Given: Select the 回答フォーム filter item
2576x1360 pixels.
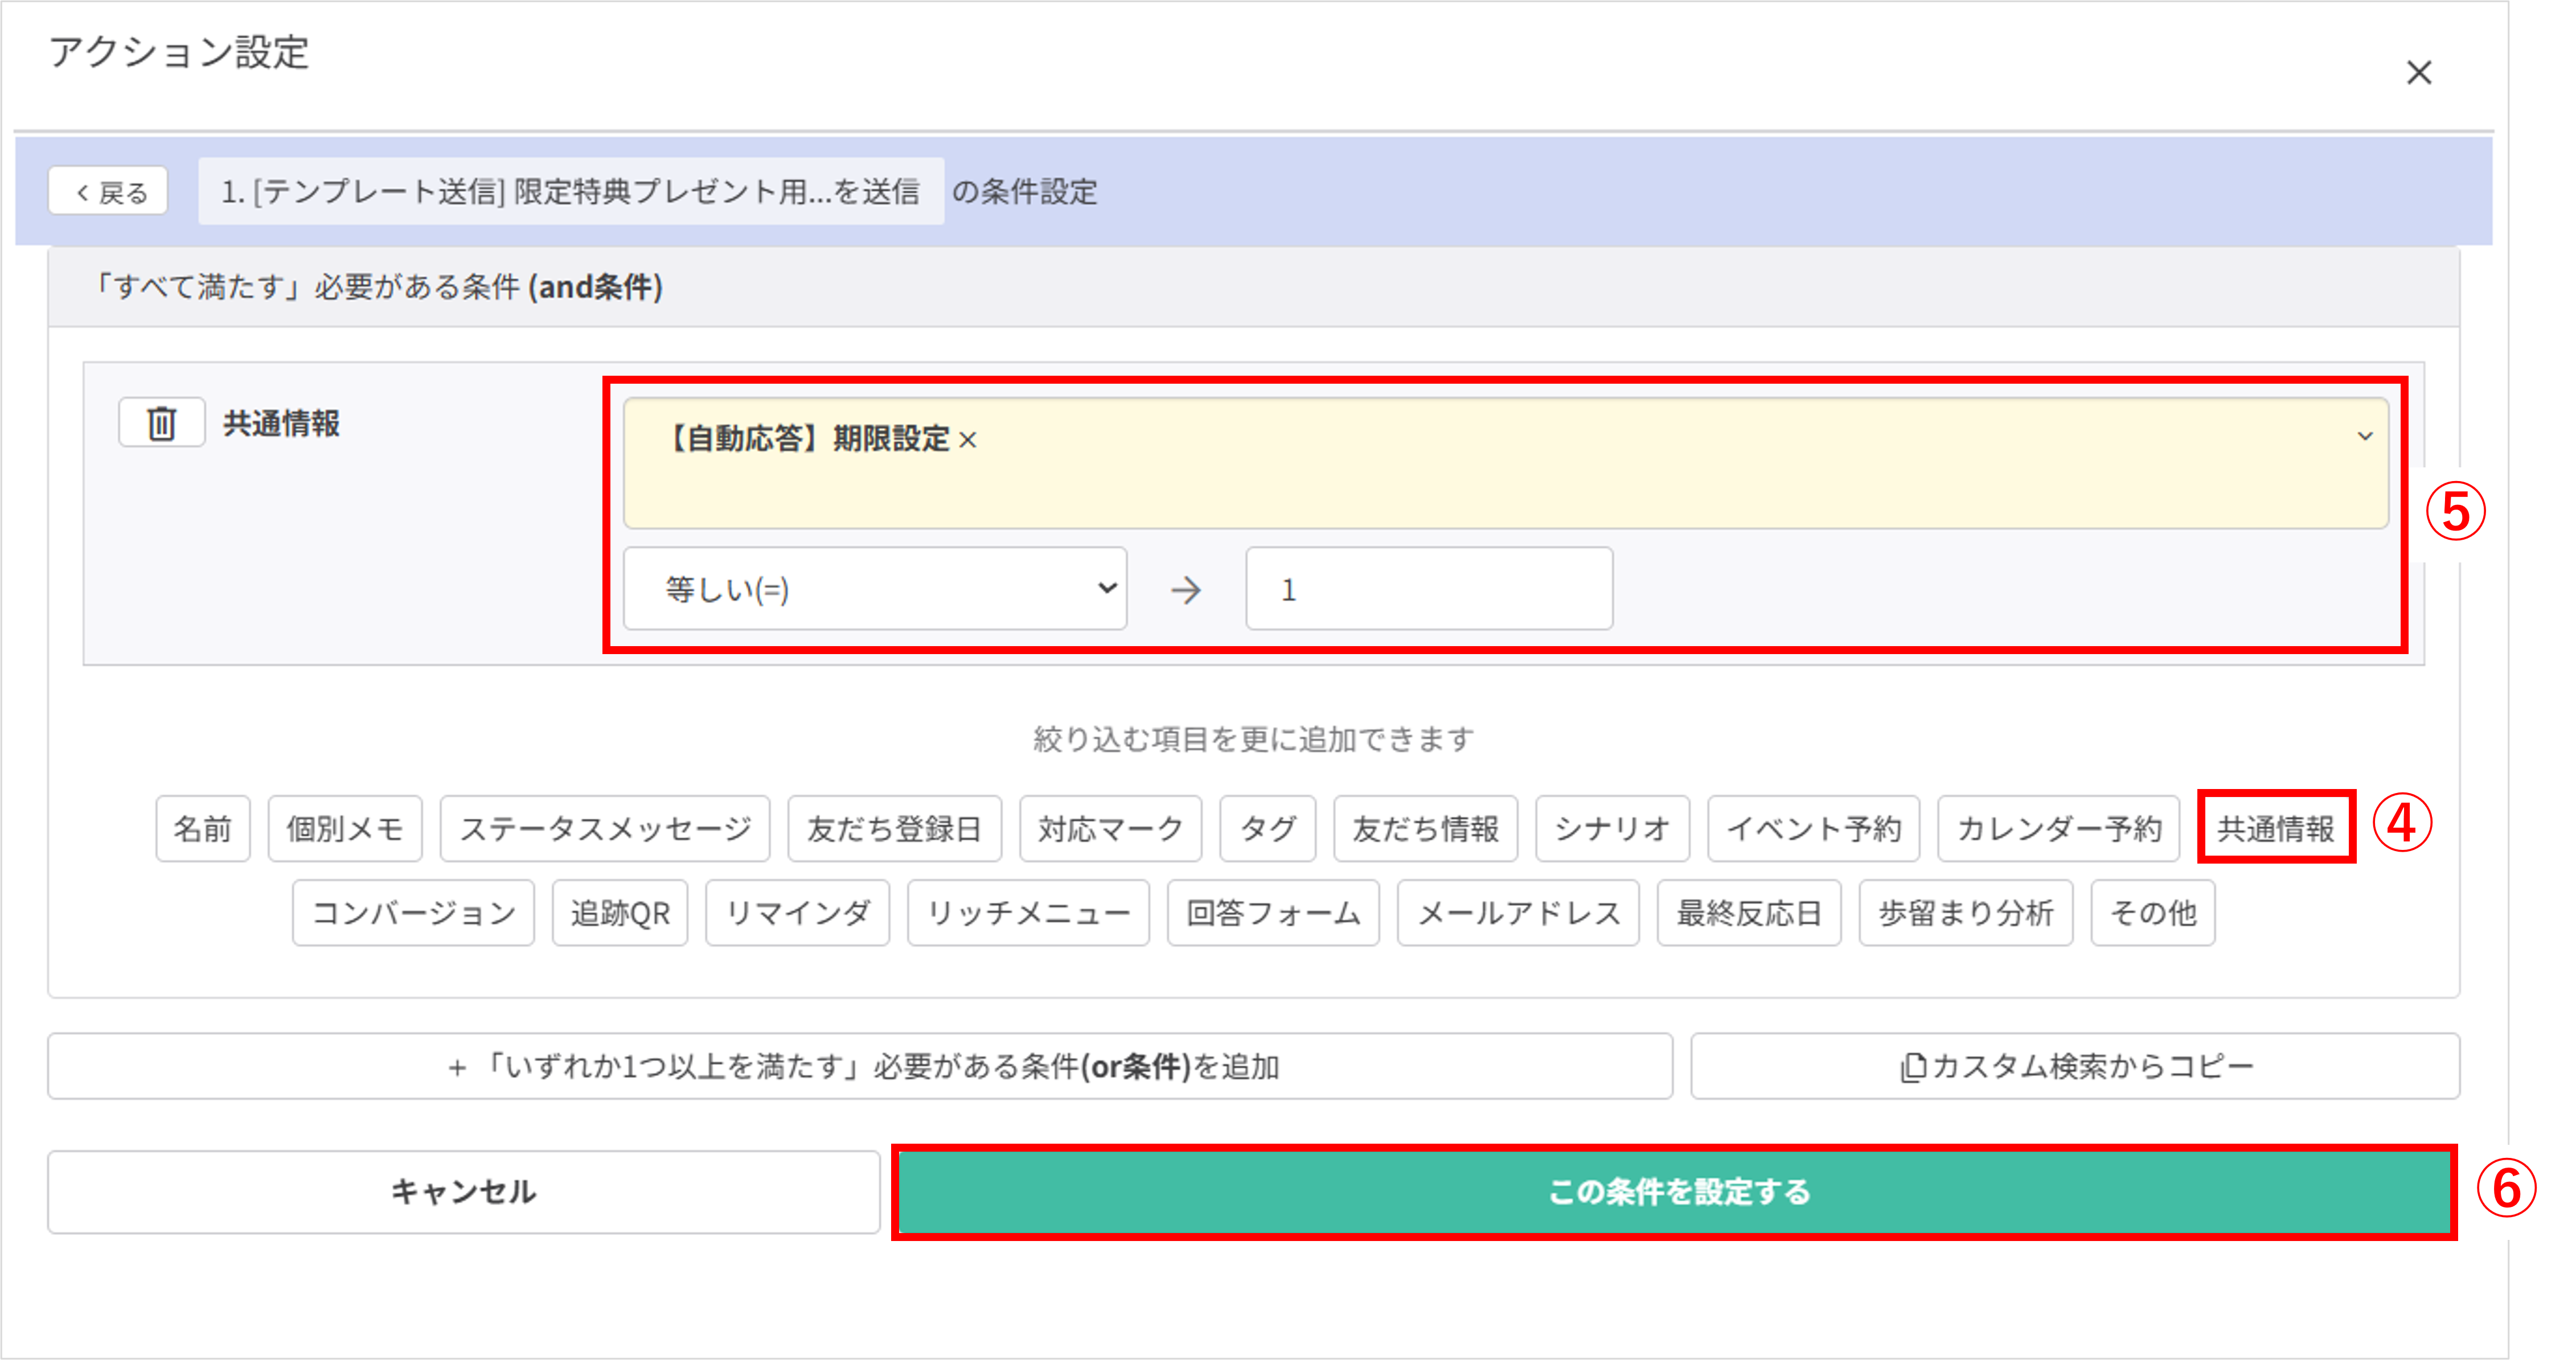Looking at the screenshot, I should (1273, 912).
